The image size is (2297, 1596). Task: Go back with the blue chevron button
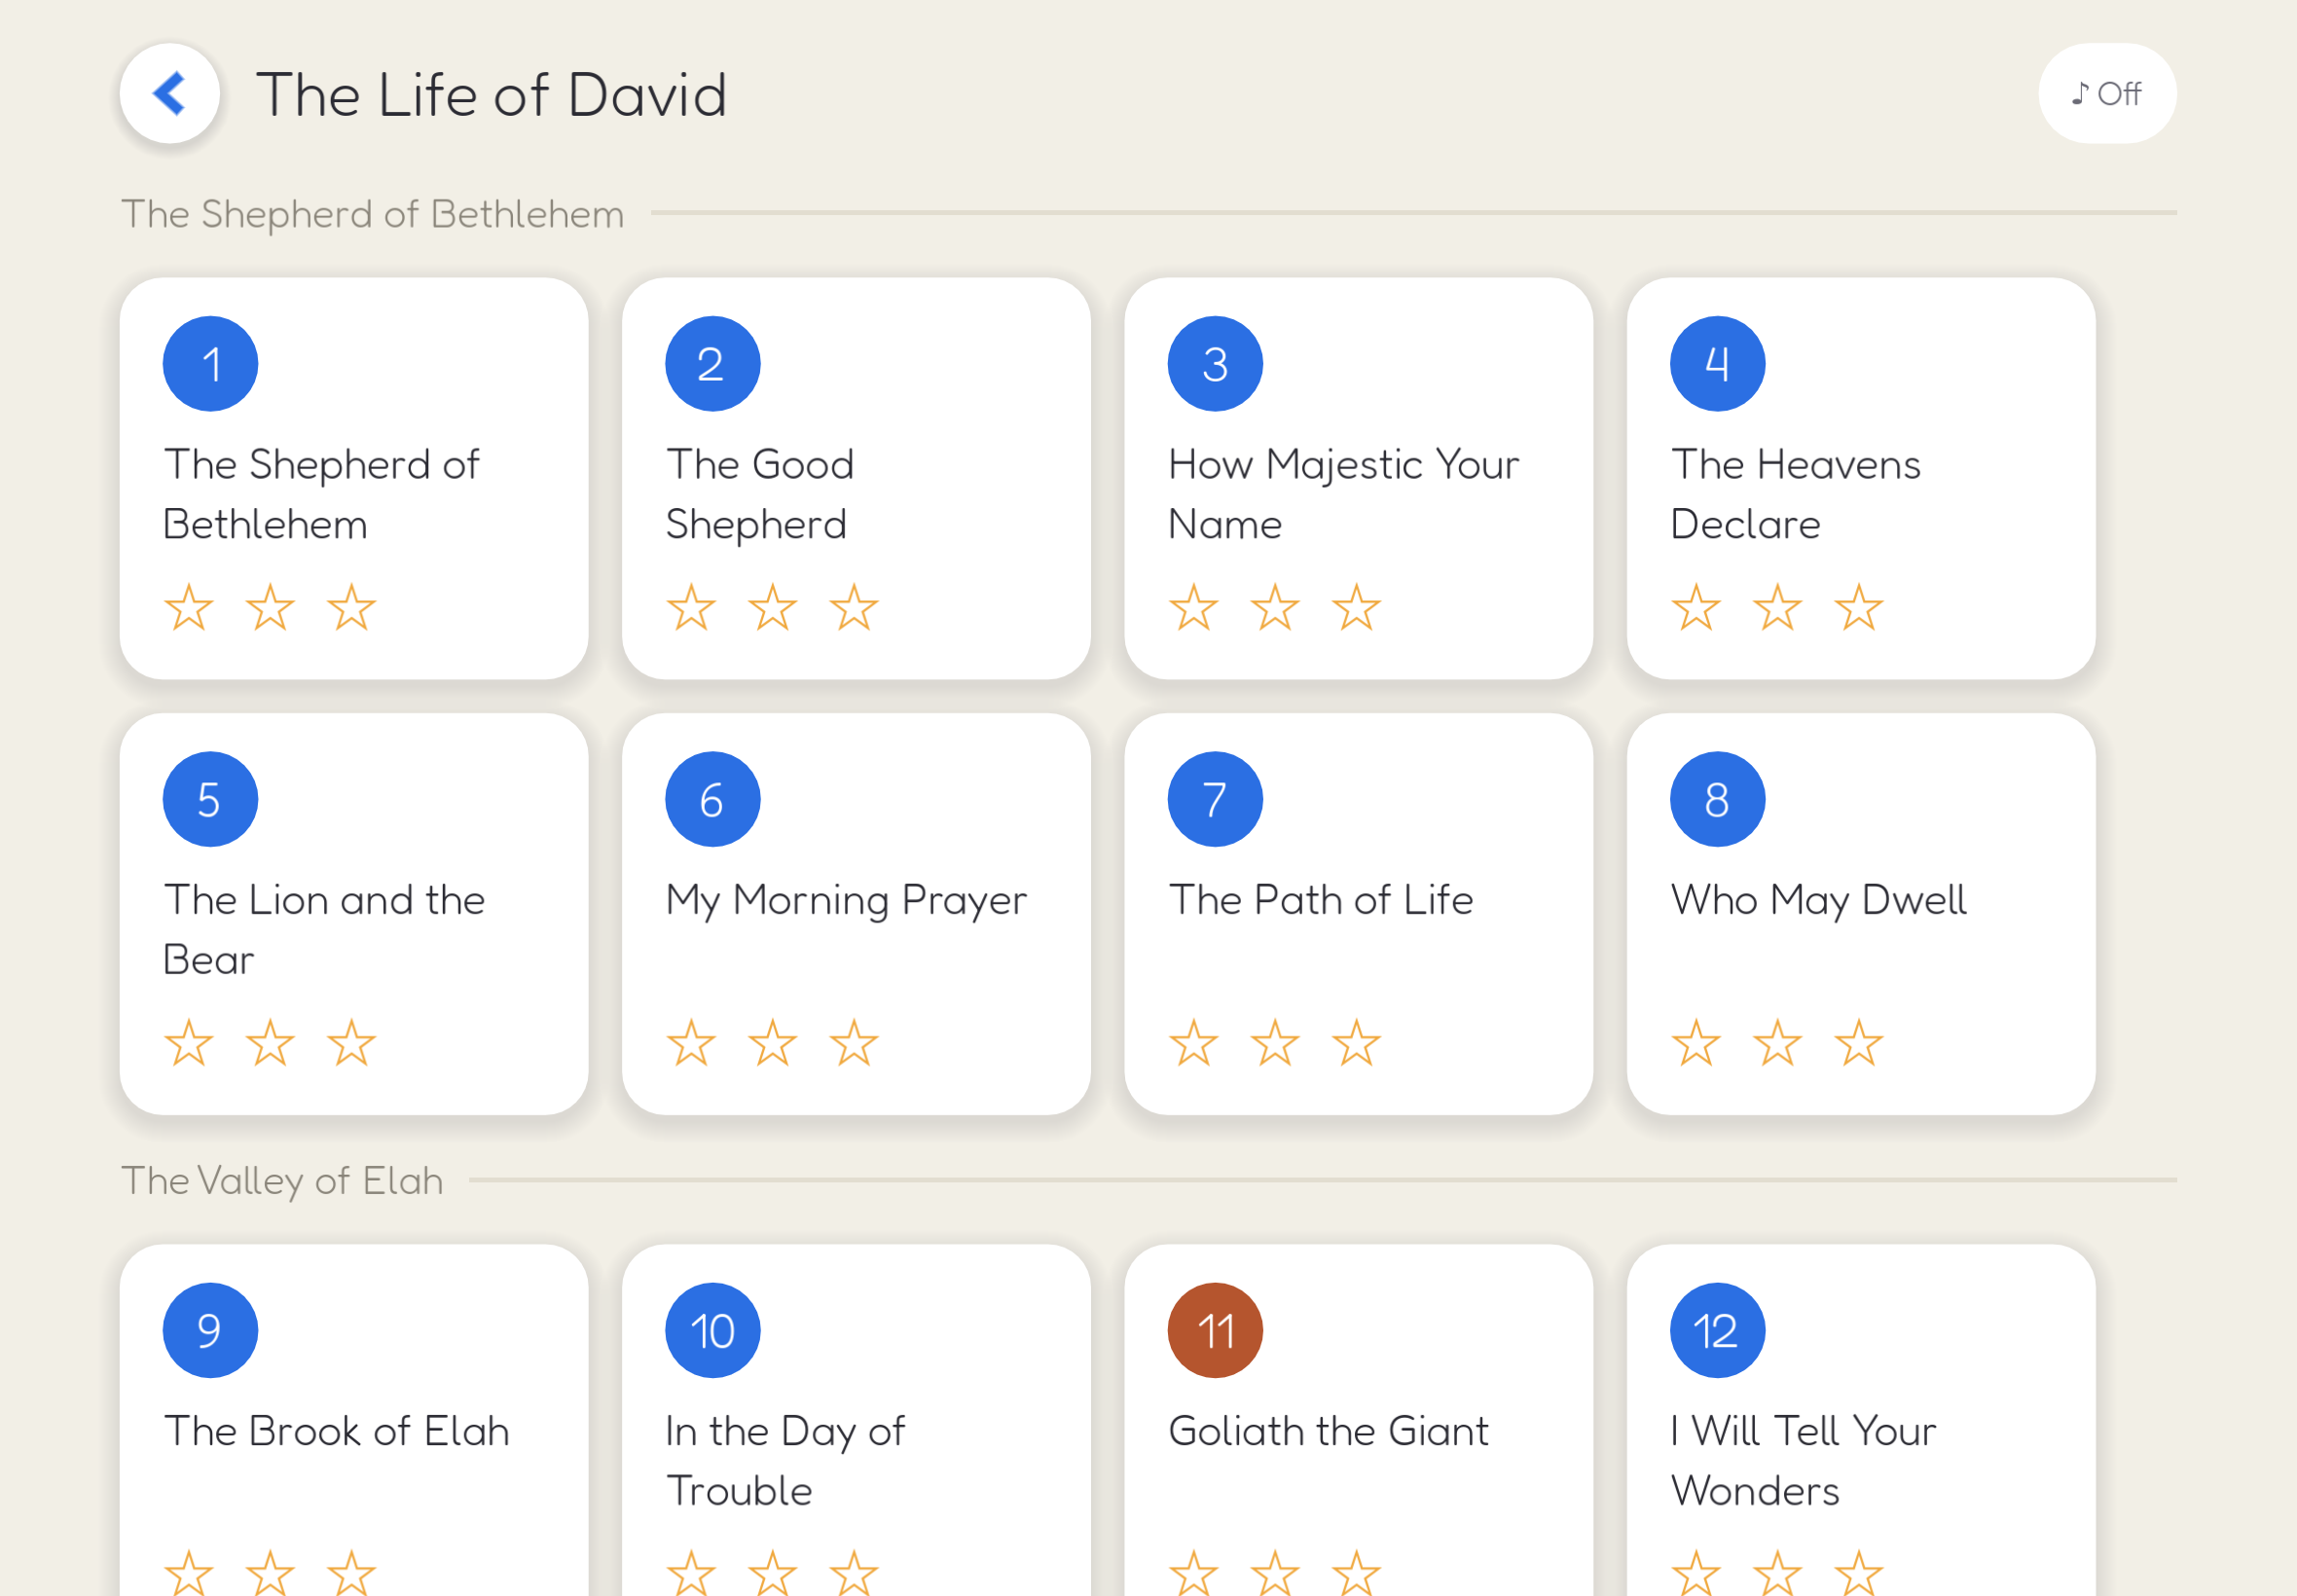tap(170, 93)
